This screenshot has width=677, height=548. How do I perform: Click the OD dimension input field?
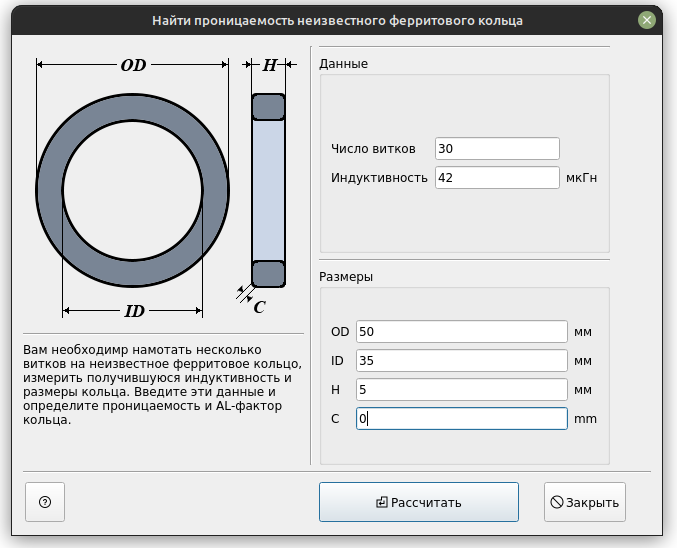coord(462,332)
